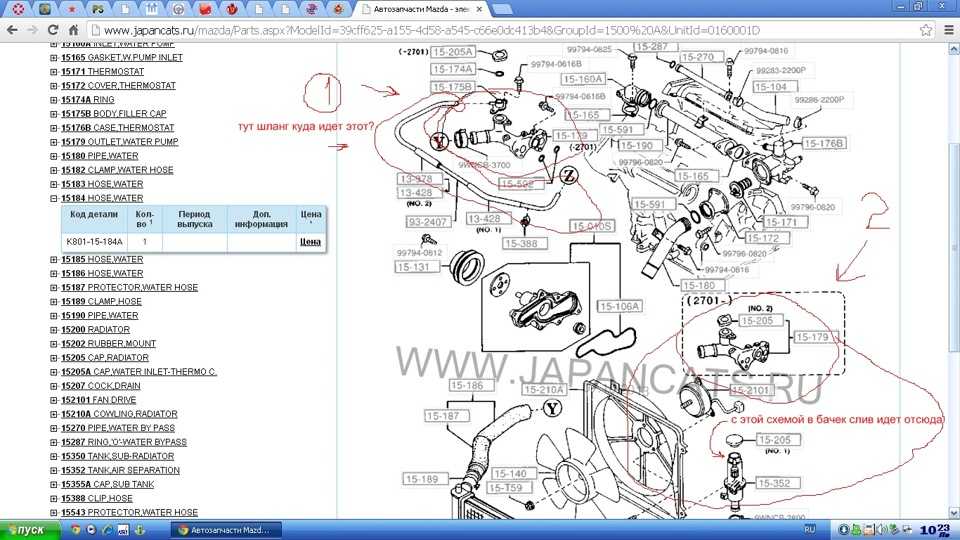Expand the 15165 GASKET,W.PUMP INLET node
This screenshot has width=960, height=540.
(x=54, y=58)
